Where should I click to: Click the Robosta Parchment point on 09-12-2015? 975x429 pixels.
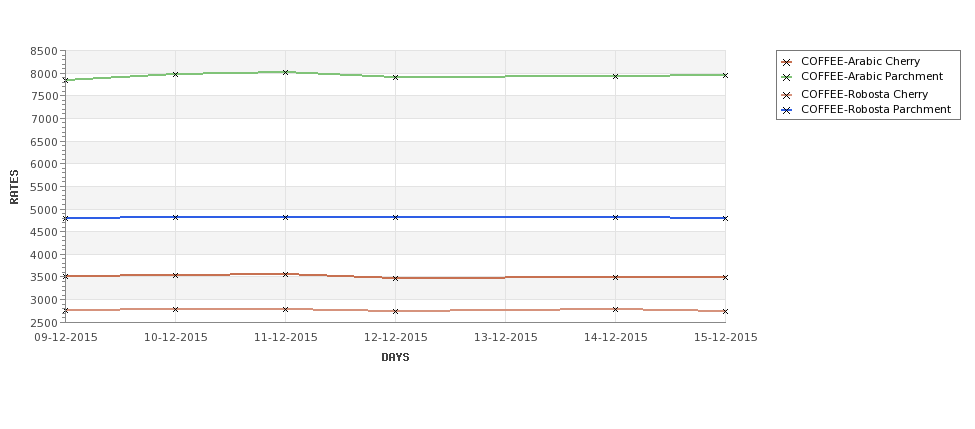(65, 218)
